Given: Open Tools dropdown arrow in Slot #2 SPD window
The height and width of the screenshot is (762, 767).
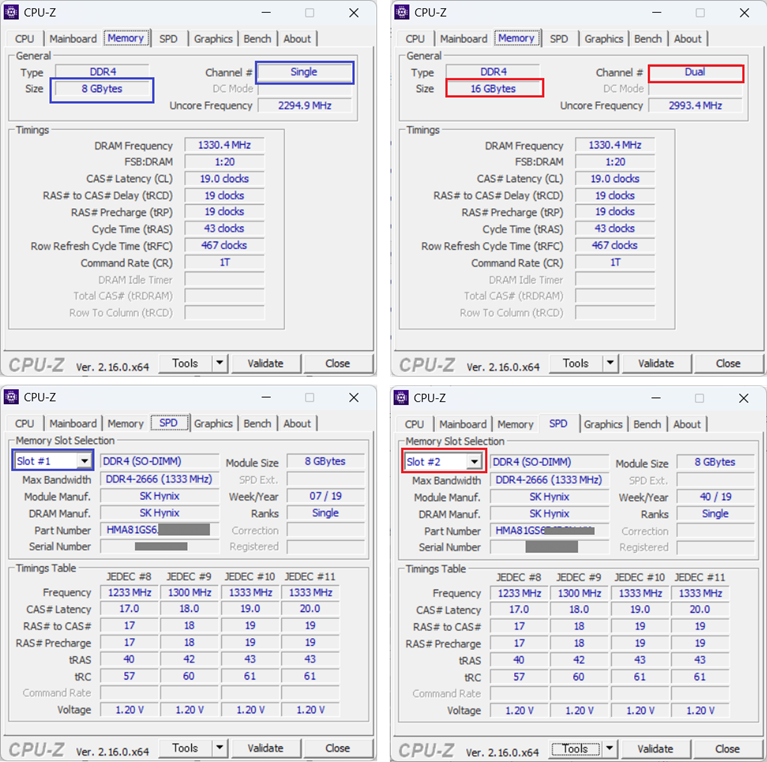Looking at the screenshot, I should (x=609, y=748).
